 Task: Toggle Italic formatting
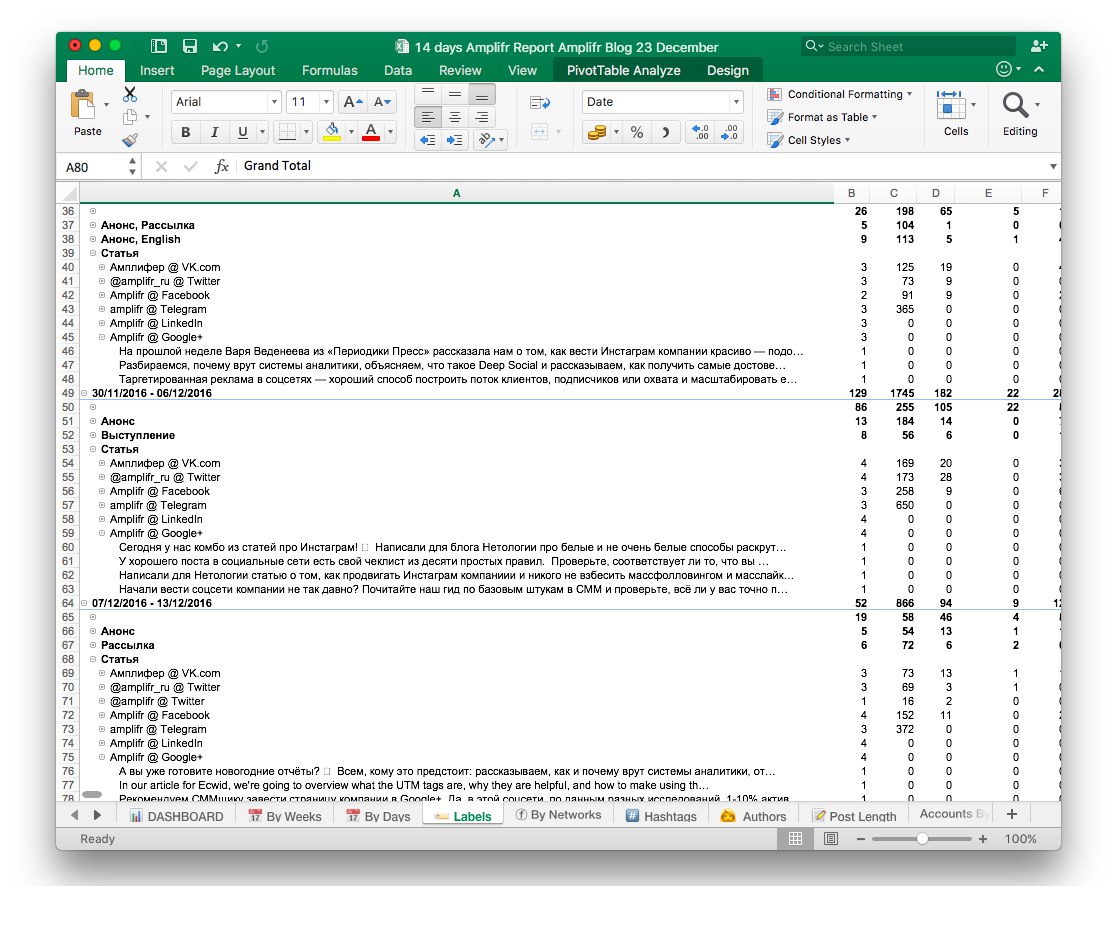click(x=214, y=132)
